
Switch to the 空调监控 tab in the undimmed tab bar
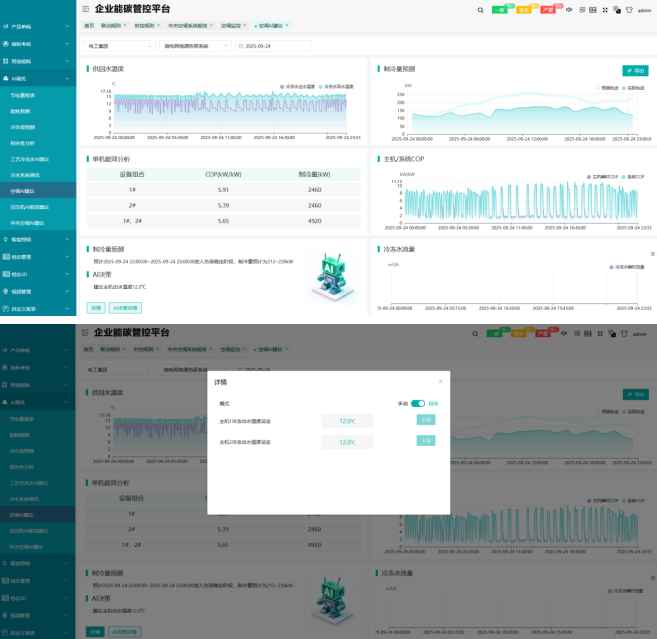tap(234, 26)
